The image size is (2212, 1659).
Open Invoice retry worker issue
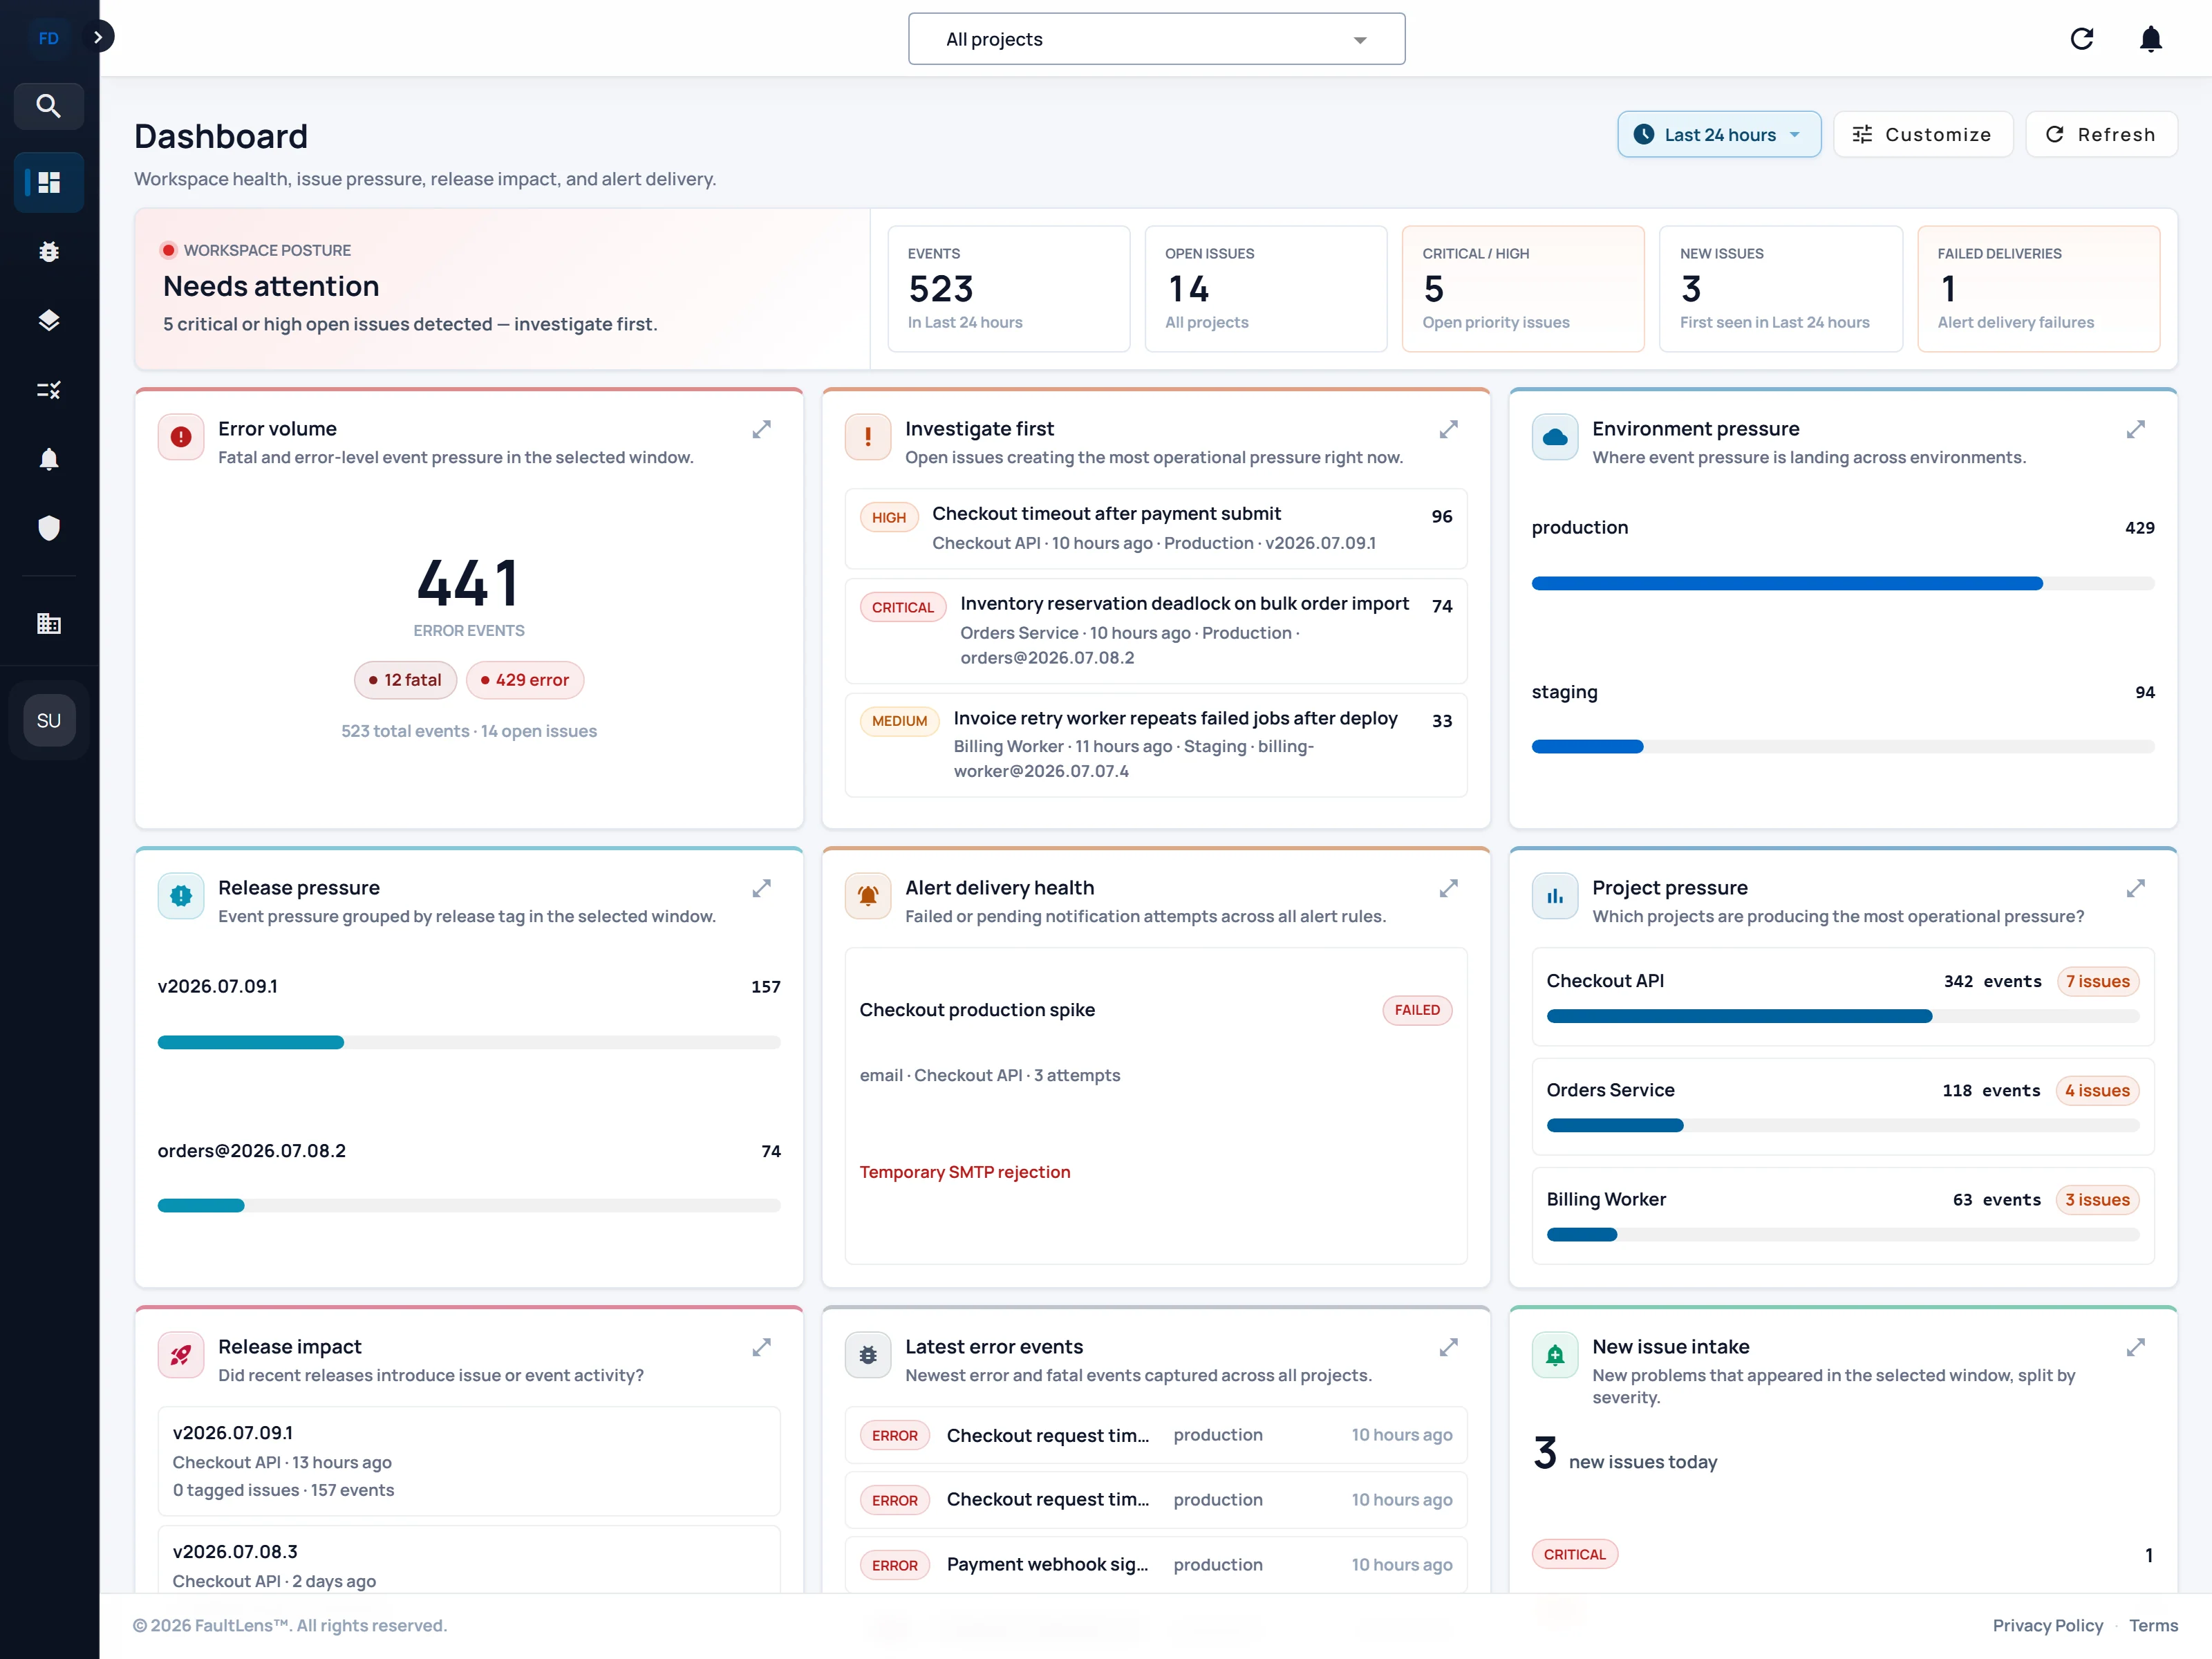point(1156,745)
